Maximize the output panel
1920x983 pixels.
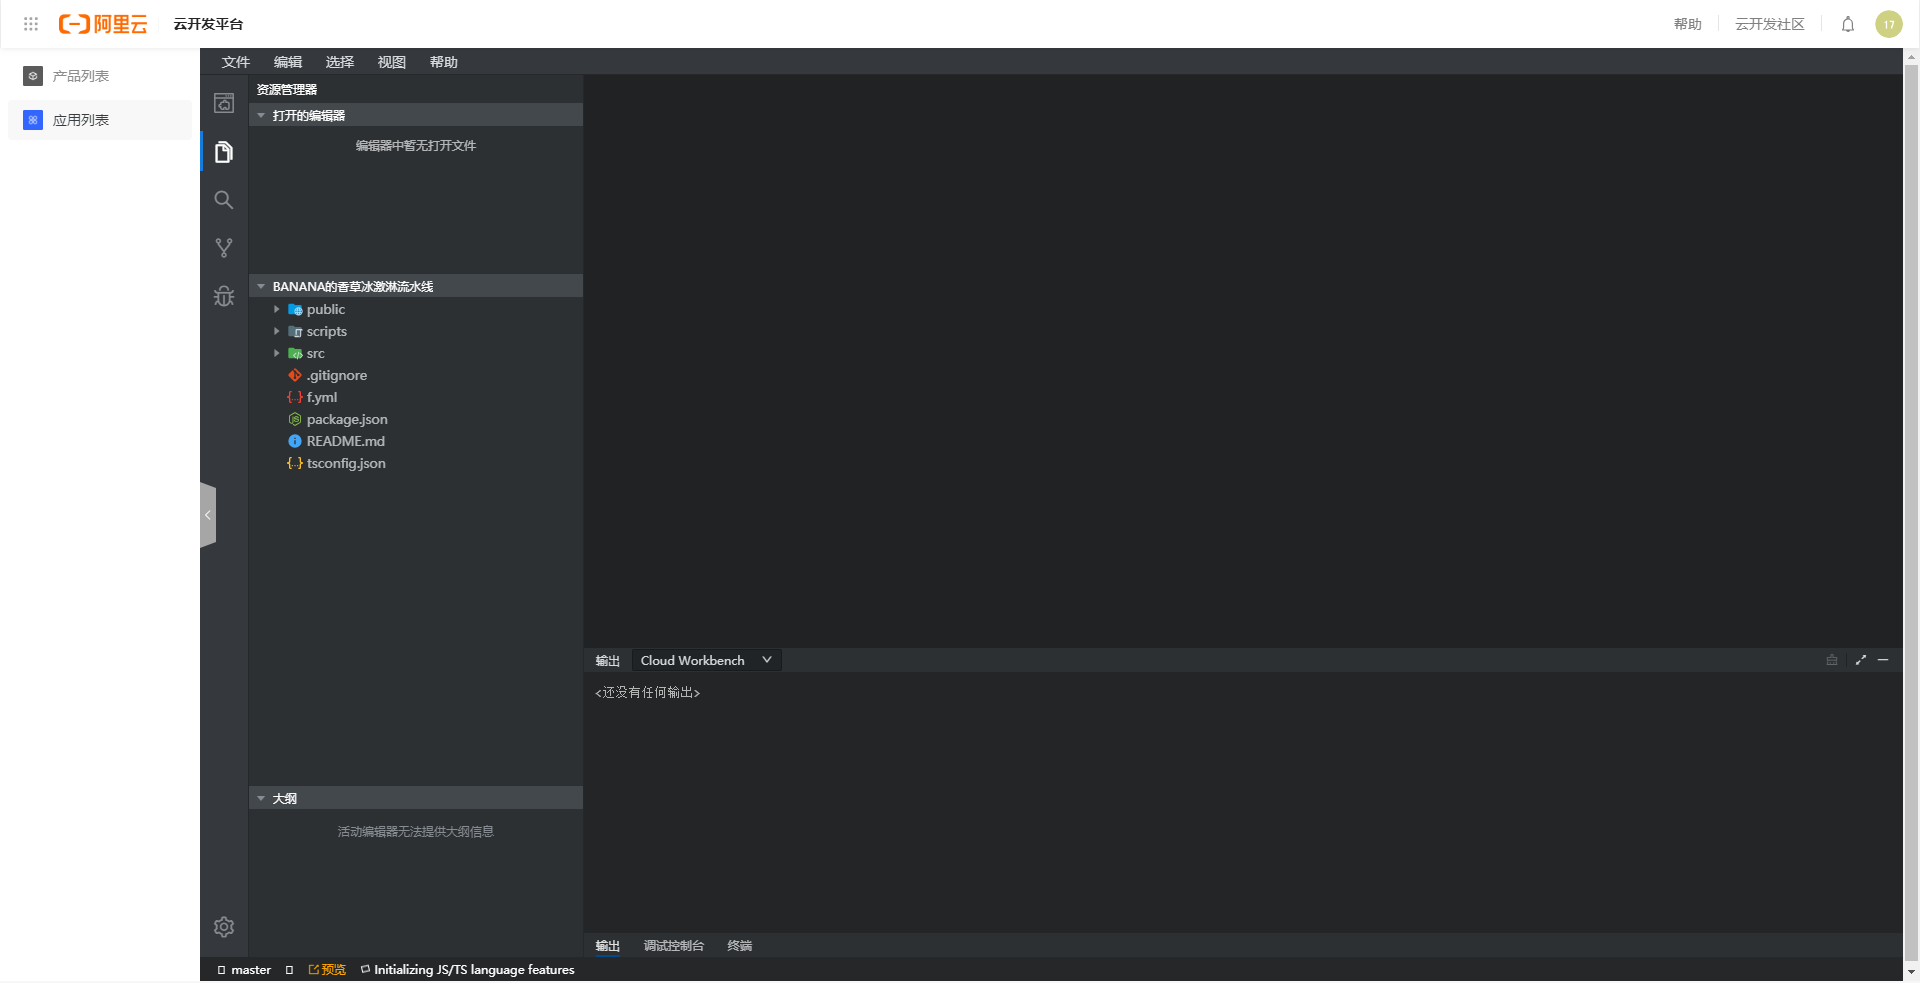click(1861, 660)
